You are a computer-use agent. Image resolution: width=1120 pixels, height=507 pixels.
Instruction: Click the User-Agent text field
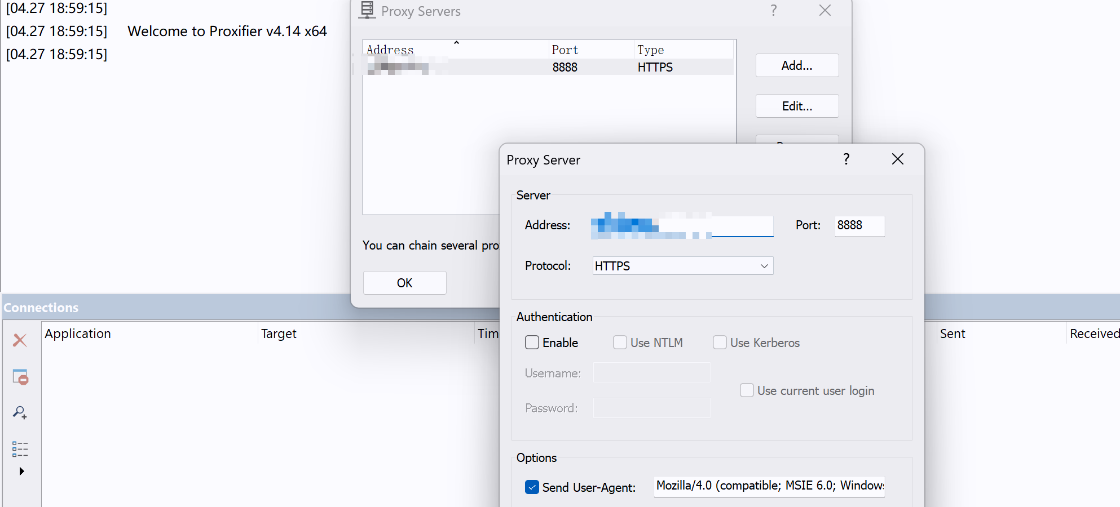[x=769, y=487]
